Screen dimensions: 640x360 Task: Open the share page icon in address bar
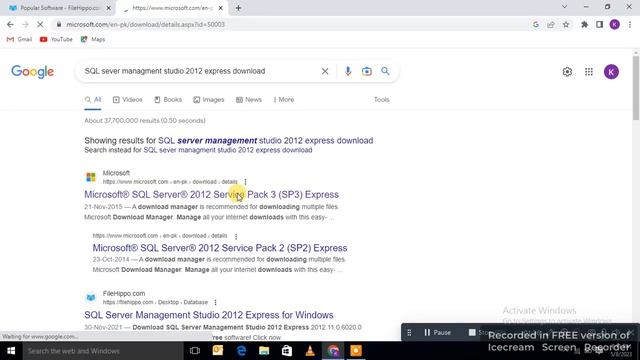551,24
